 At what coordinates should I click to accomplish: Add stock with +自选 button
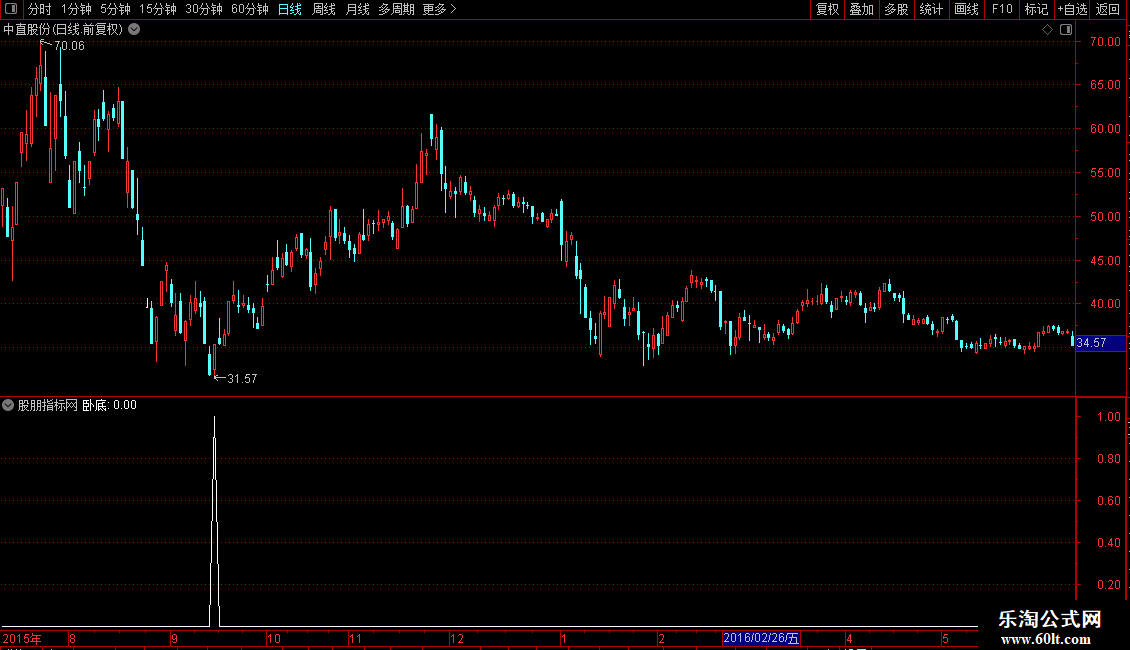1072,9
